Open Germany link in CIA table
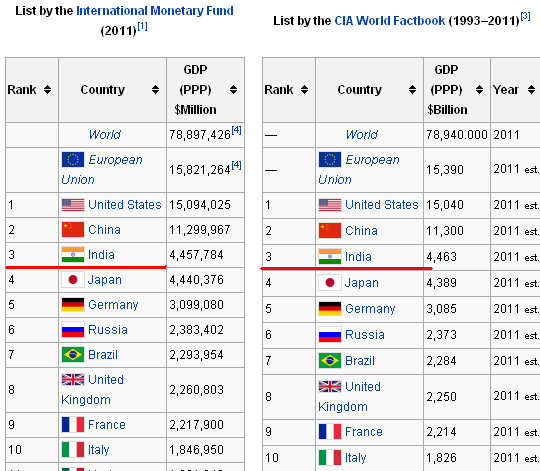Viewport: 540px width, 471px height. pyautogui.click(x=370, y=309)
